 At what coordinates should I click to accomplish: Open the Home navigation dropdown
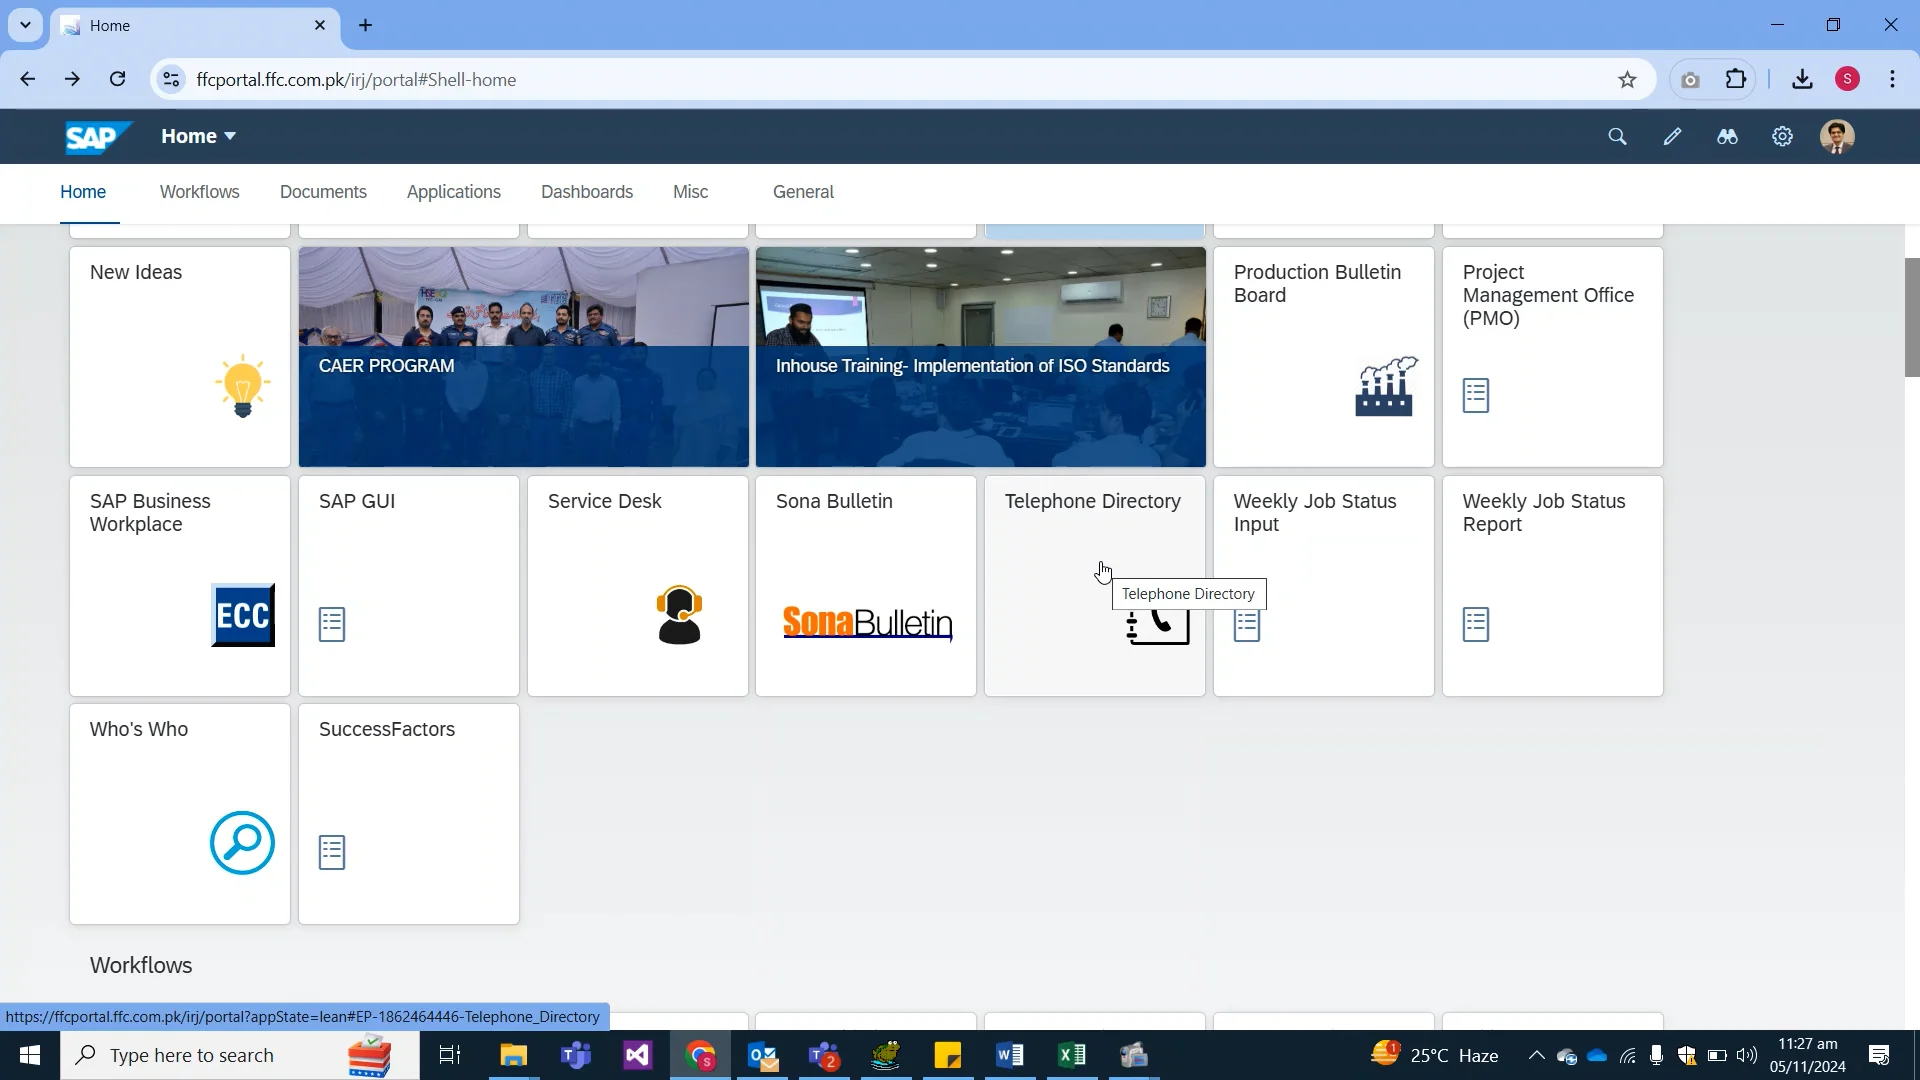coord(197,136)
